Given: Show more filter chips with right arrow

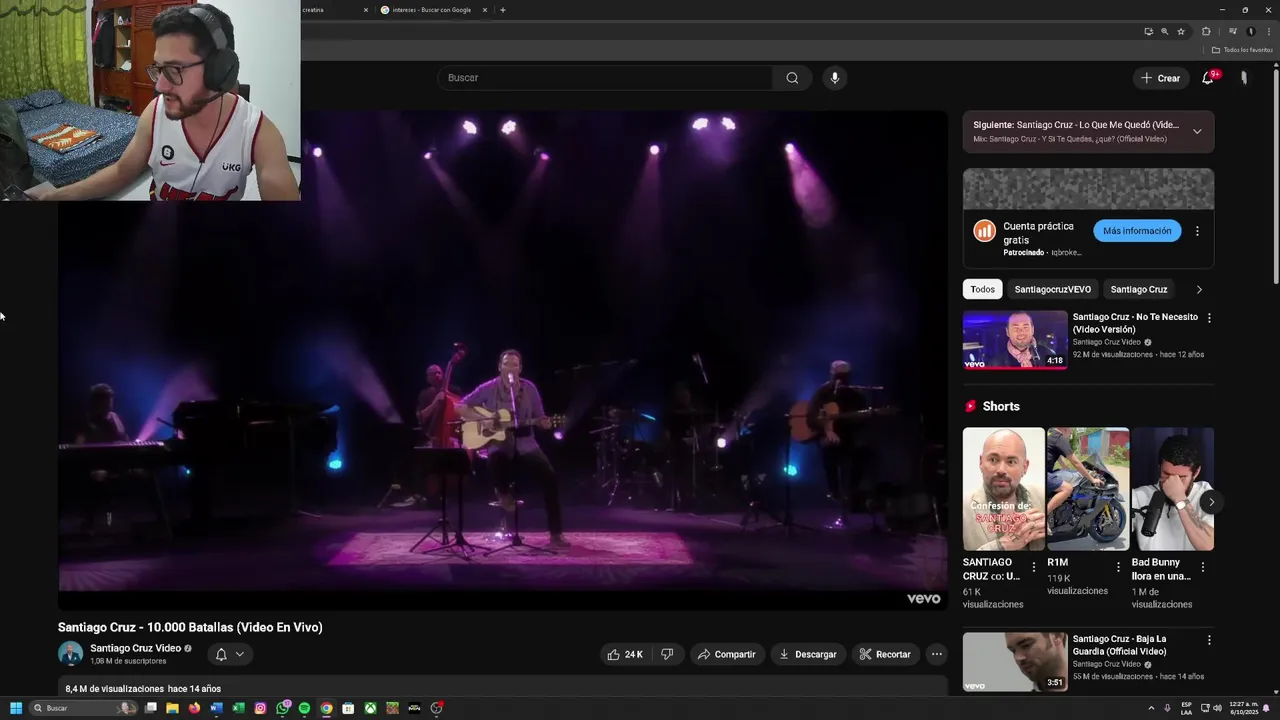Looking at the screenshot, I should [x=1199, y=289].
